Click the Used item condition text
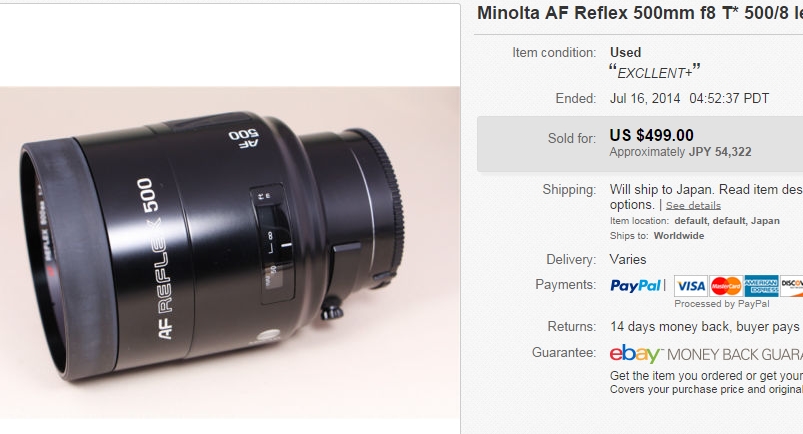 coord(625,52)
